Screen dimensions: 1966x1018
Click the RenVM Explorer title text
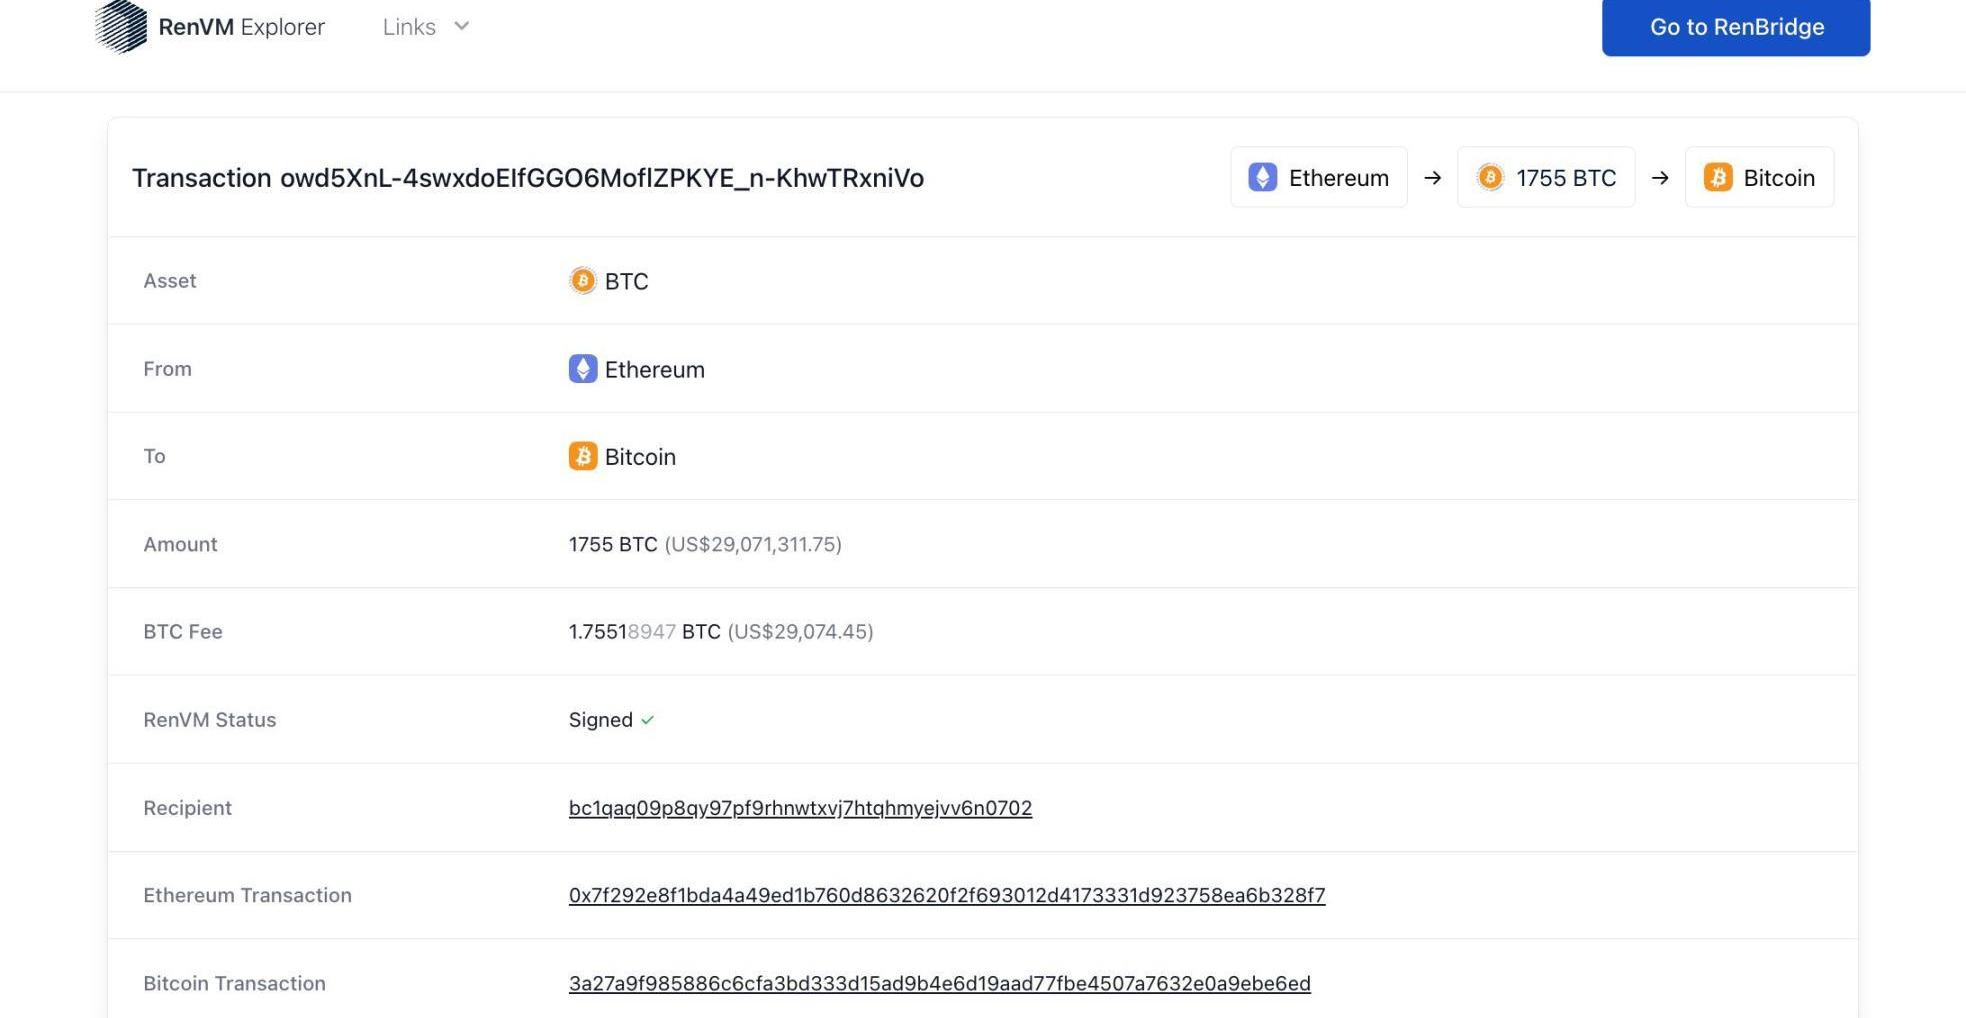click(241, 27)
